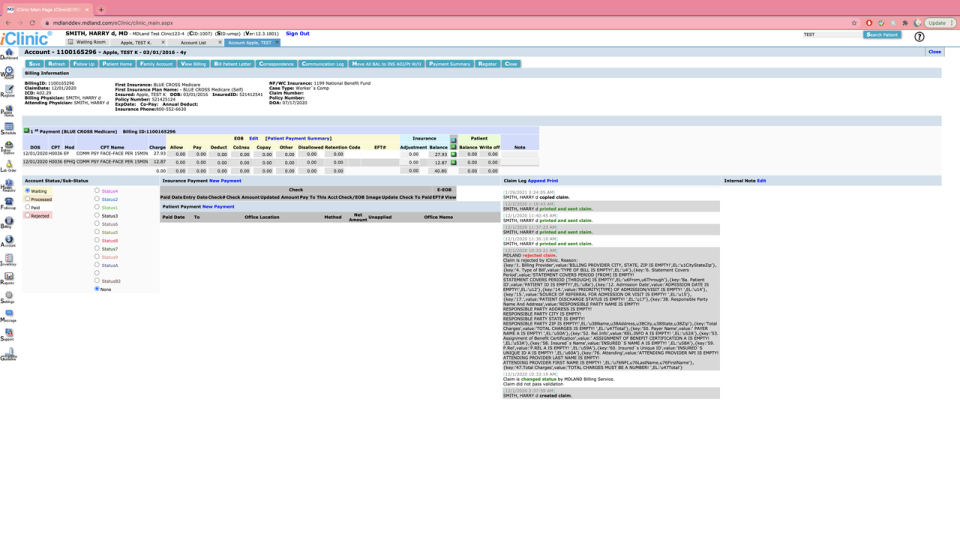Image resolution: width=960 pixels, height=540 pixels.
Task: Open the Lab Order sidebar icon
Action: tap(9, 166)
